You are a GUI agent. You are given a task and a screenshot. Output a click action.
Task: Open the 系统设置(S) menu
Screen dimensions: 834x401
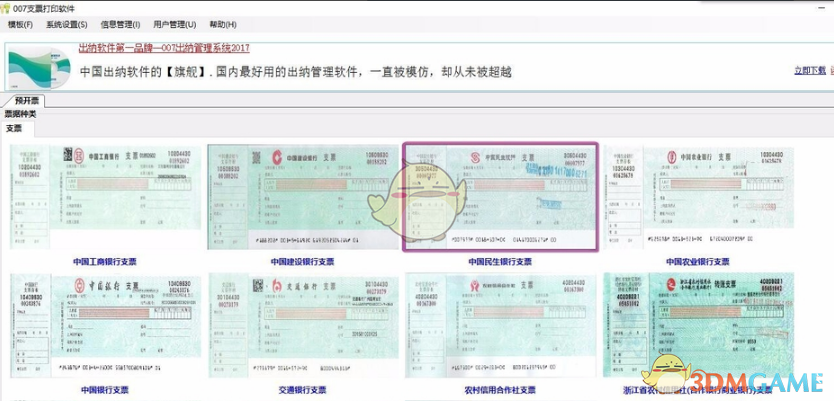66,24
